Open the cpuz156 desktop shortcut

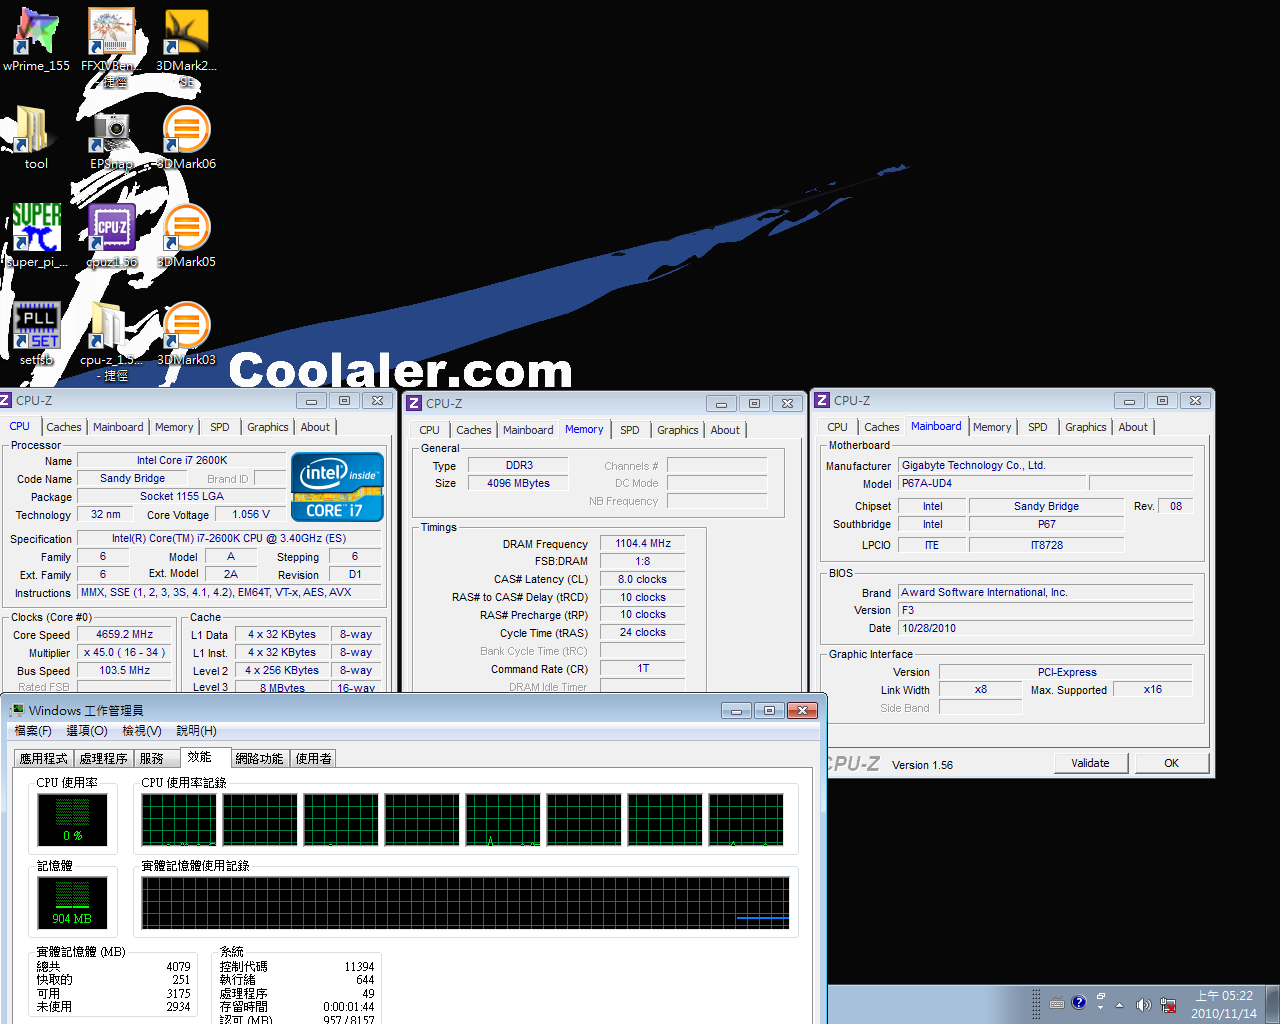111,236
